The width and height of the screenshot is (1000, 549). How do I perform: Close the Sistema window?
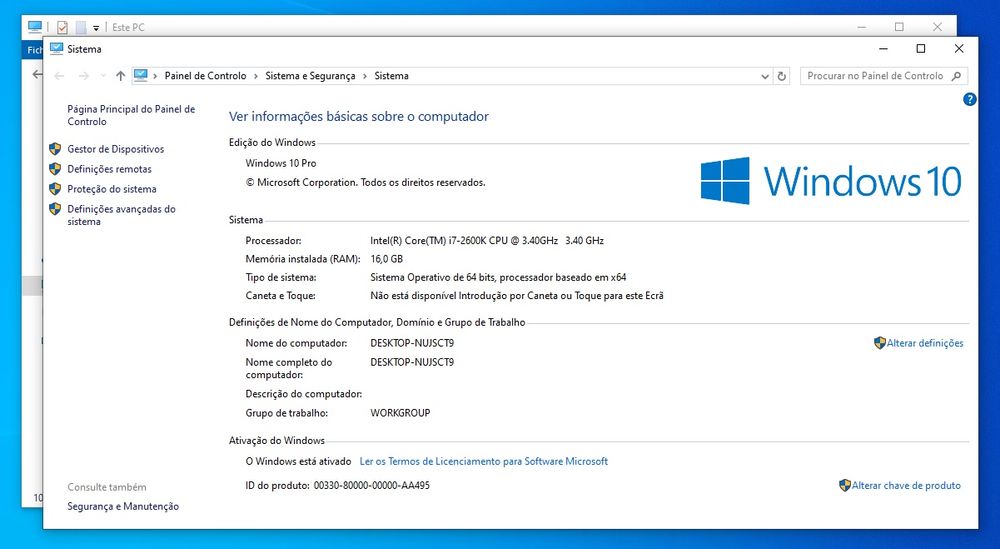click(959, 48)
